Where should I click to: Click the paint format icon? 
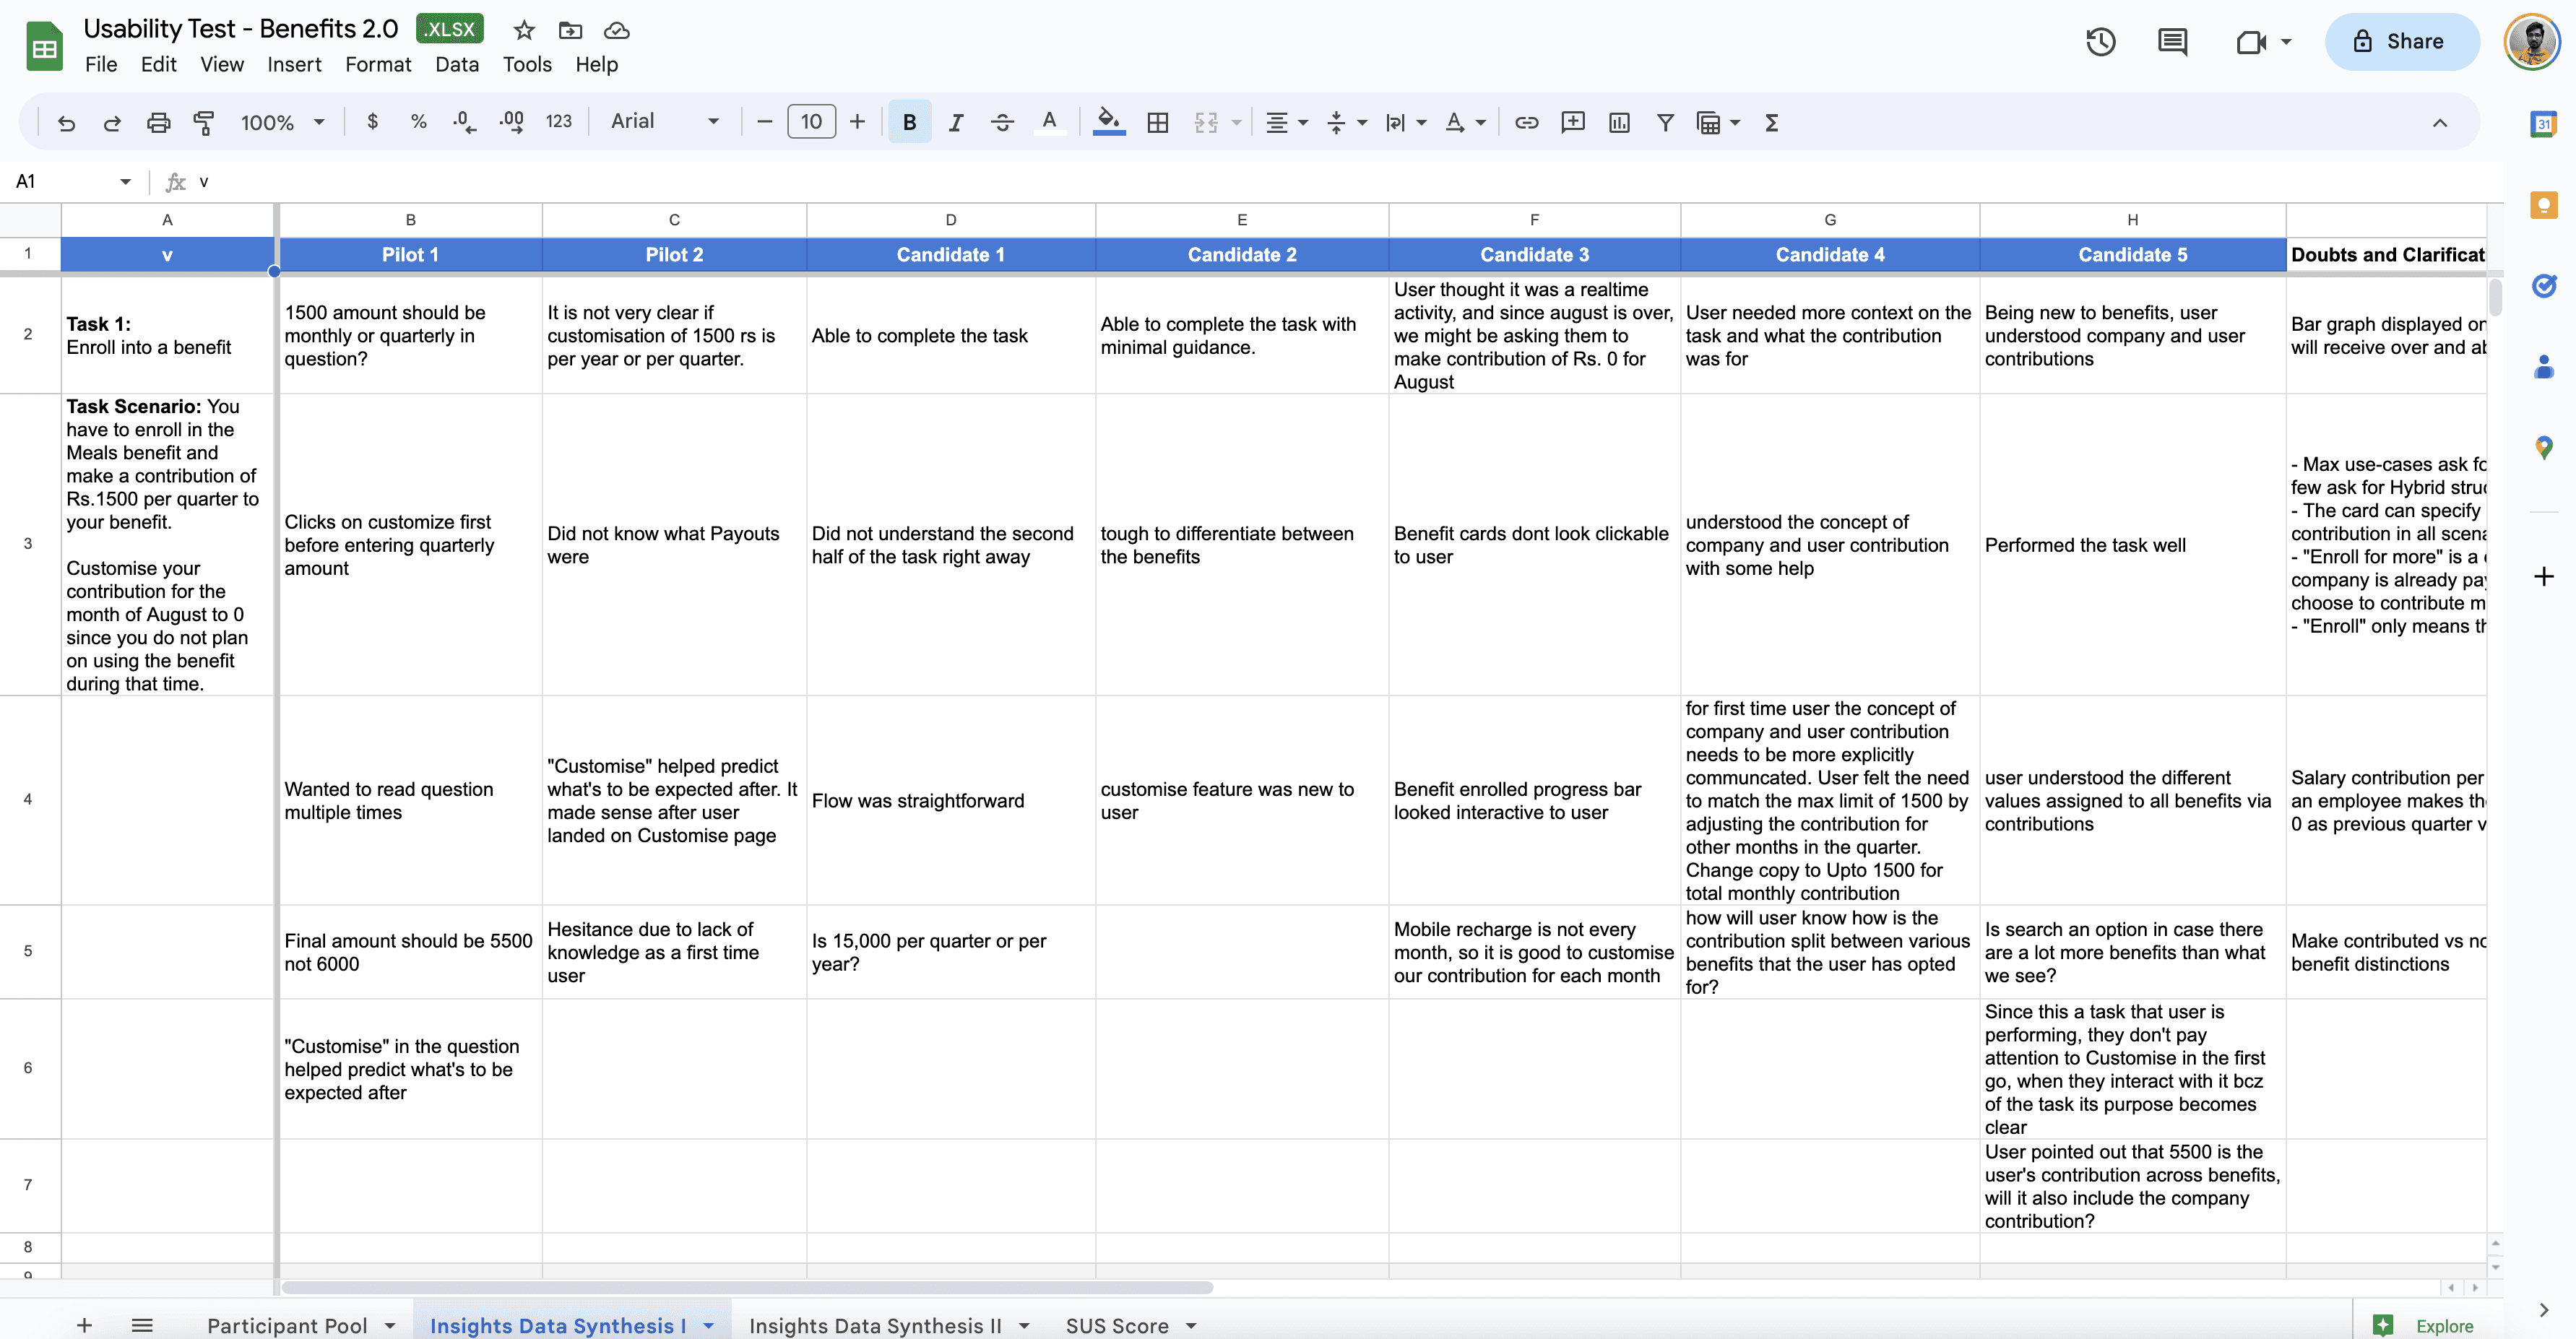coord(204,122)
